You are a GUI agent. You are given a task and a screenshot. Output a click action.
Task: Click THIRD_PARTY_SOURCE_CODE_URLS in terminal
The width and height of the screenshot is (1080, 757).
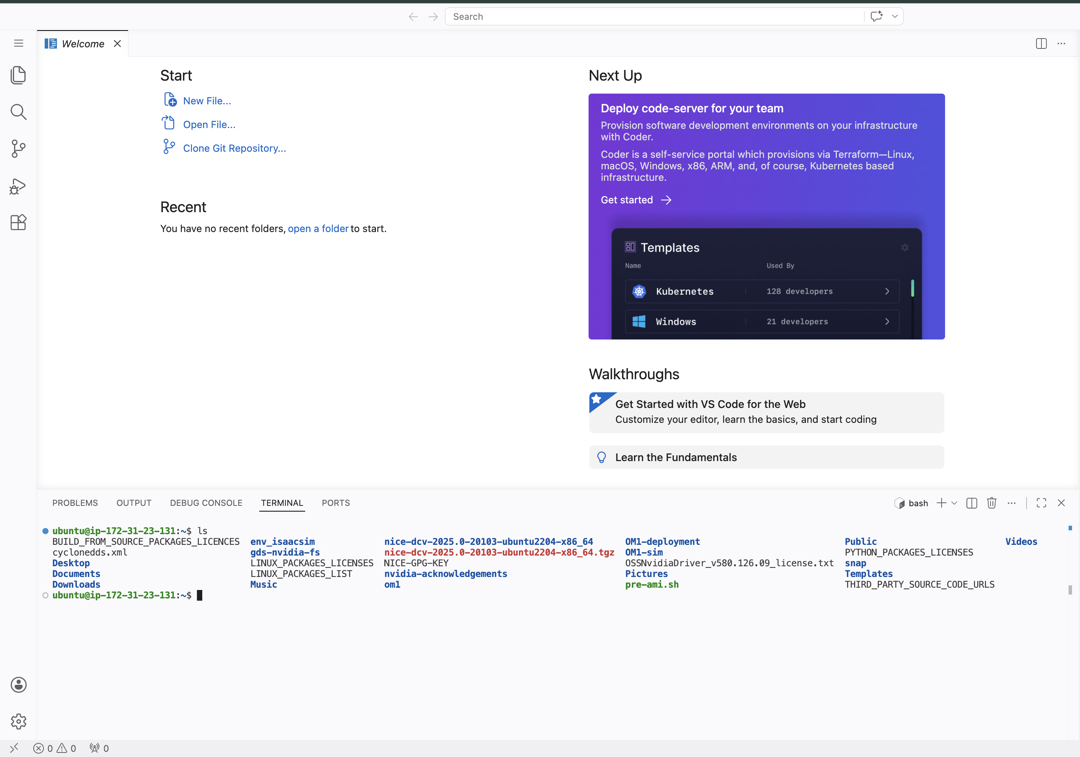[920, 584]
